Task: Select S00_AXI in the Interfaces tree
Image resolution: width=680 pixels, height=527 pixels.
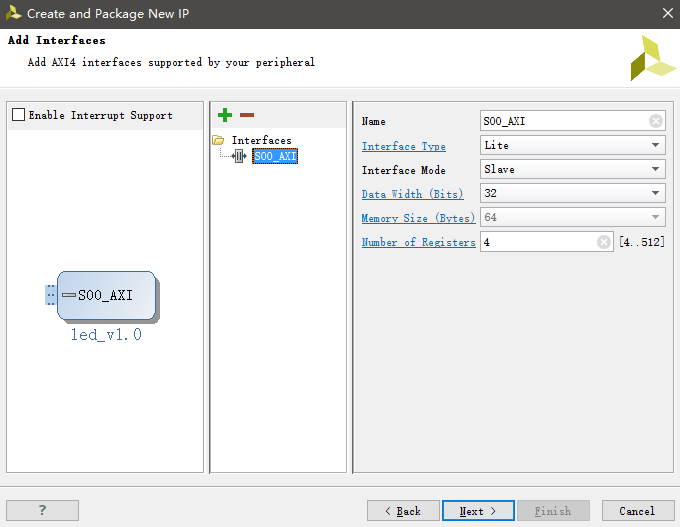Action: (275, 156)
